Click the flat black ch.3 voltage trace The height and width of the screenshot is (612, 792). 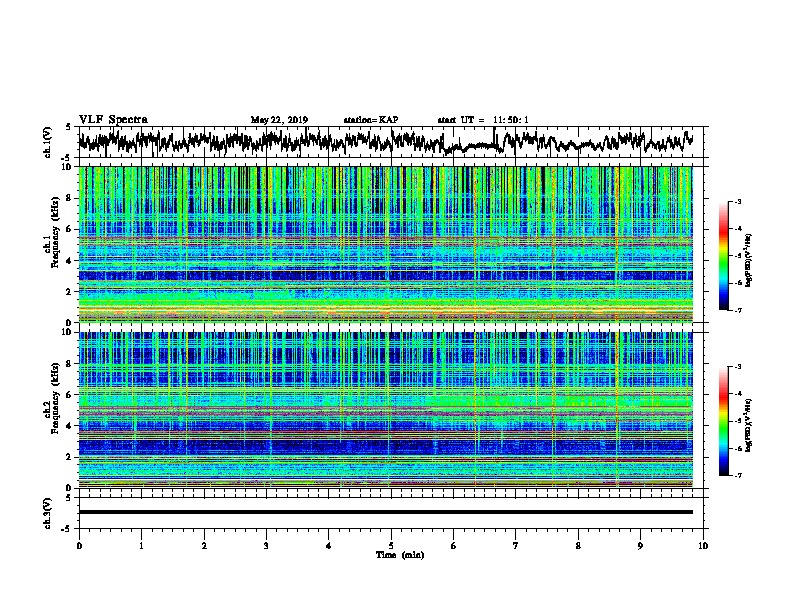click(x=385, y=512)
